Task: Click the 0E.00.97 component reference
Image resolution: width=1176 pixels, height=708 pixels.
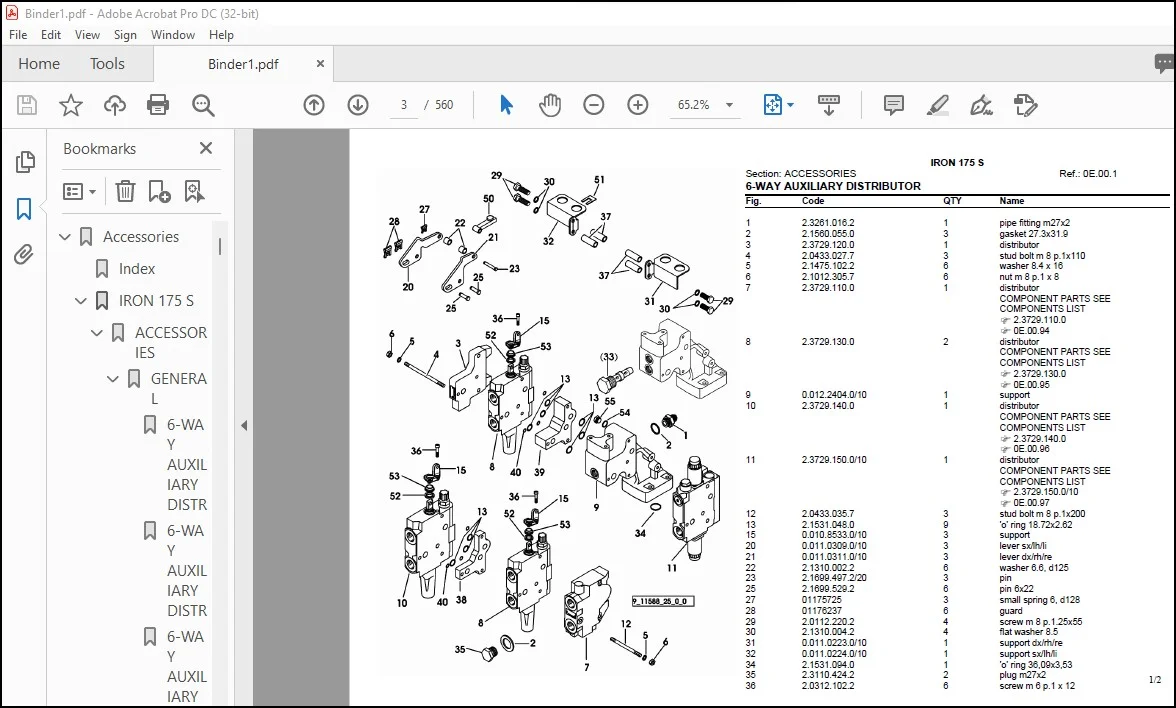Action: coord(1031,503)
